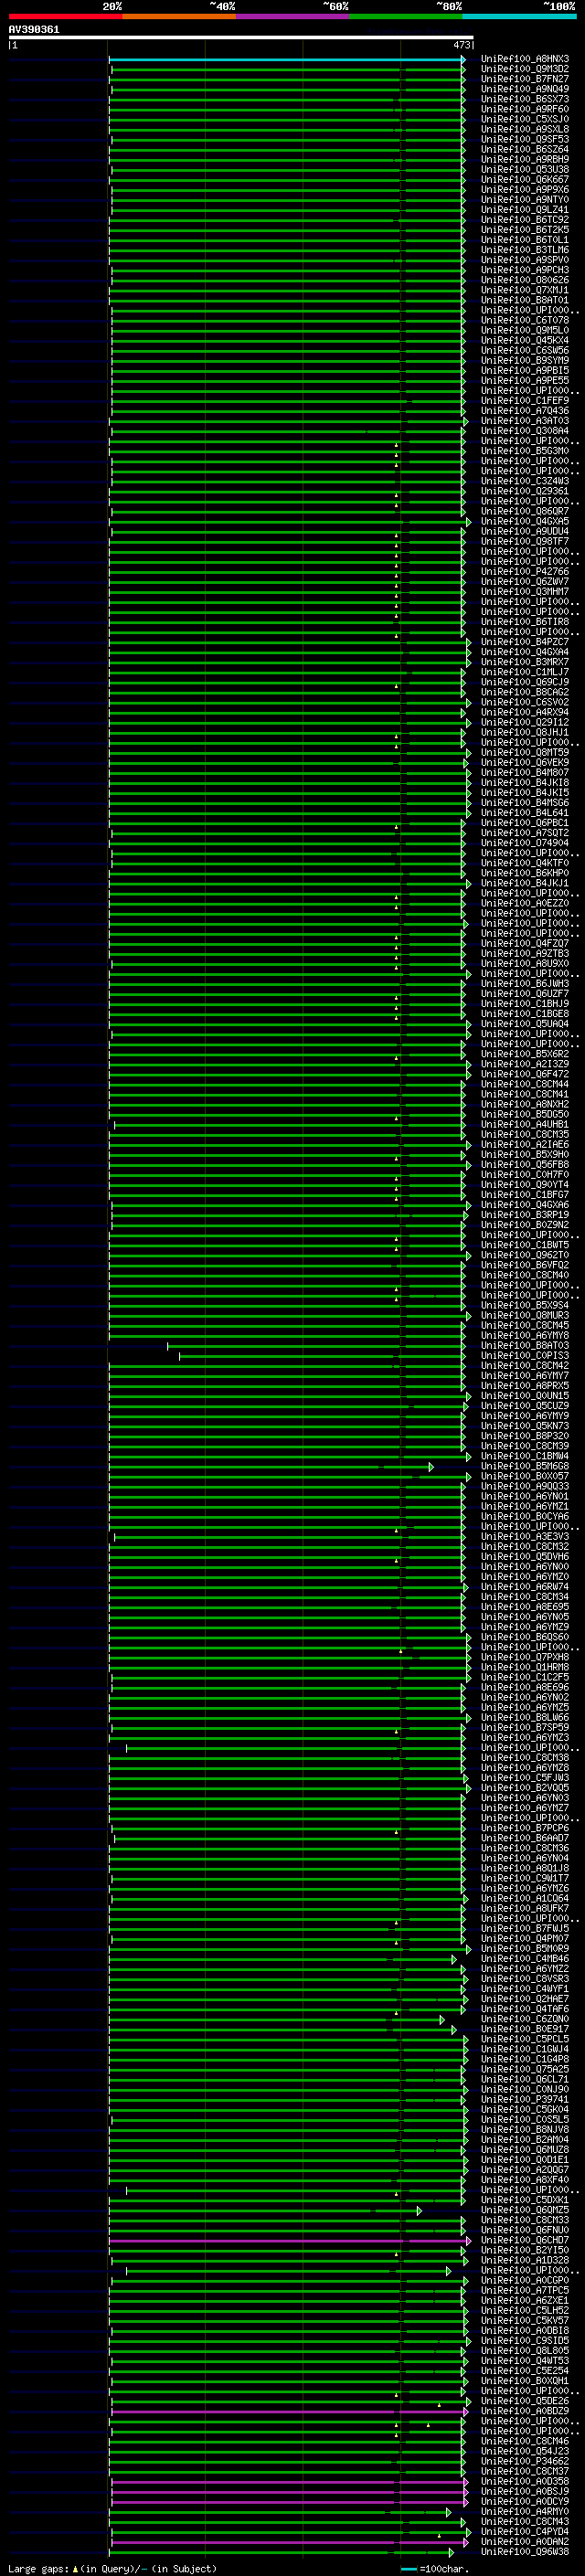Select hit label UniRef100_C0PIS3

(x=525, y=1356)
